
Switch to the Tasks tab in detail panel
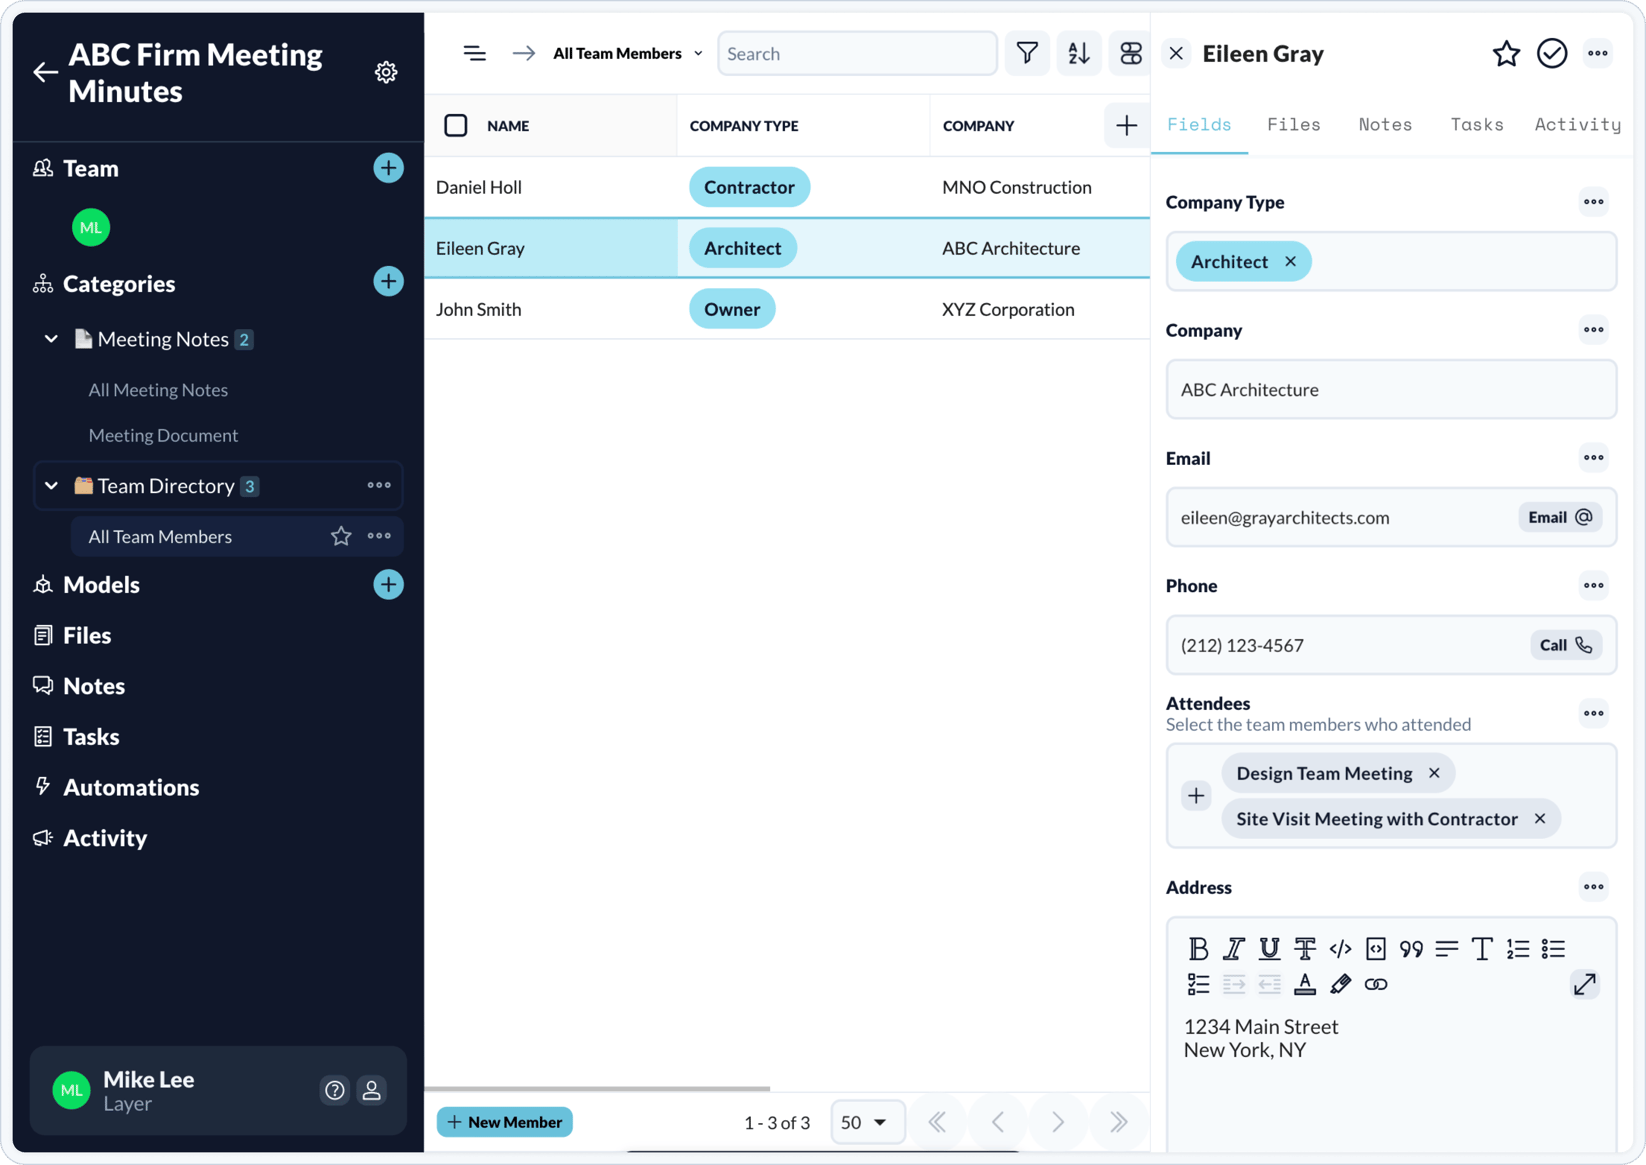1477,124
